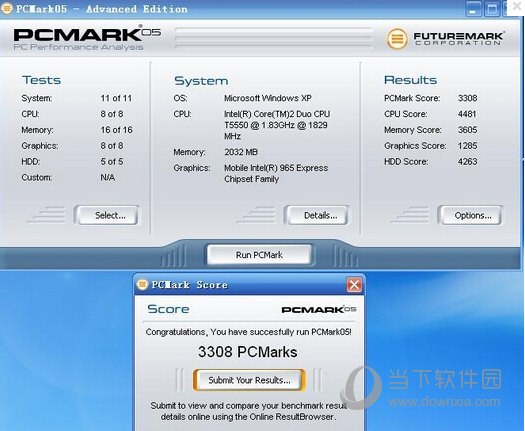The height and width of the screenshot is (431, 525).
Task: Maximize the PCMark05 main window
Action: [492, 9]
